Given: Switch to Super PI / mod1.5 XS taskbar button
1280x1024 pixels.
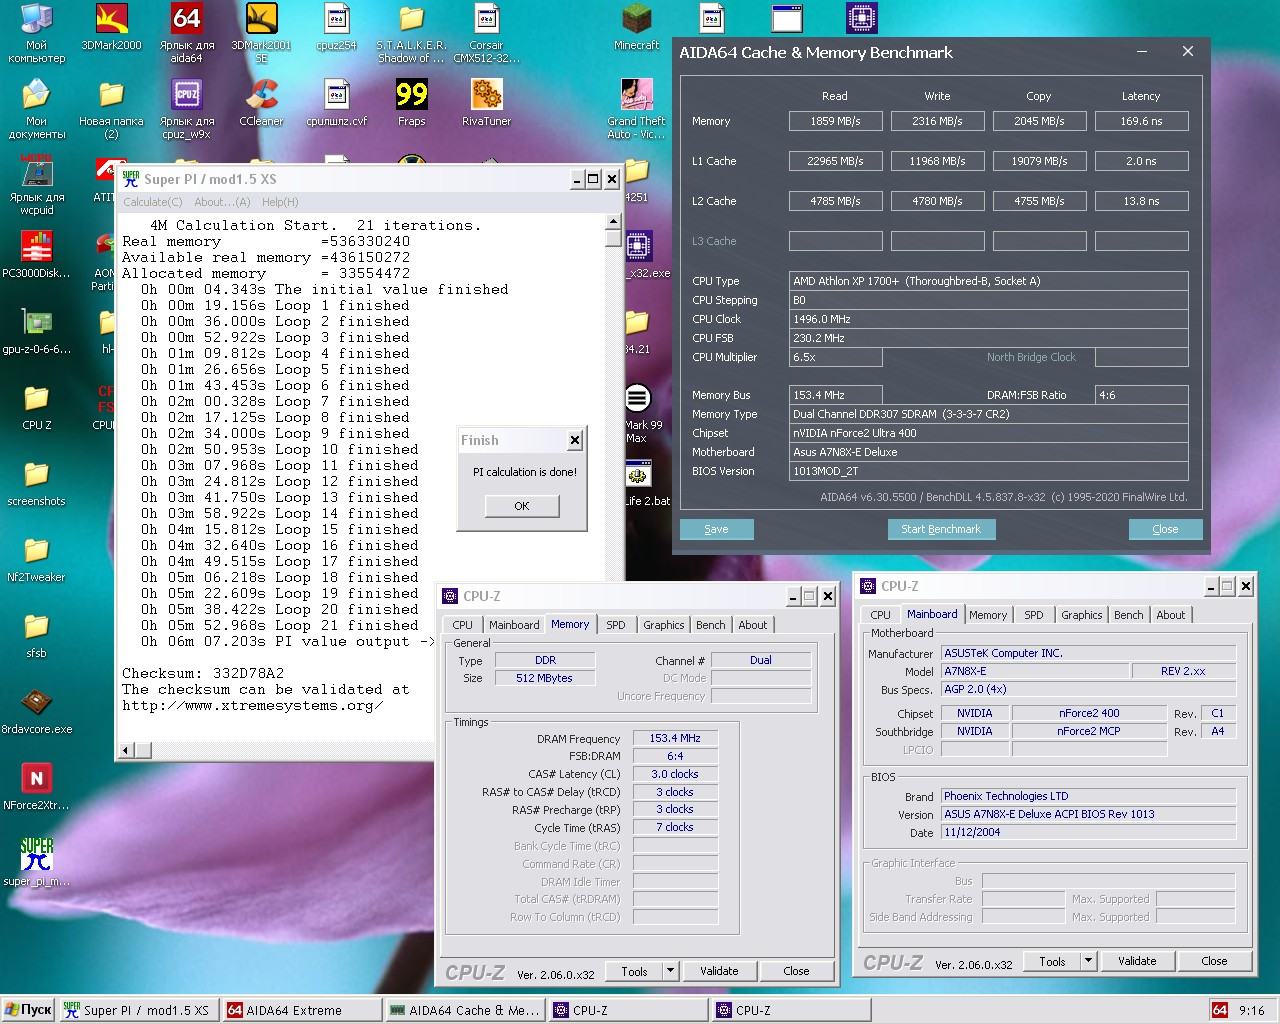Looking at the screenshot, I should coord(138,1010).
